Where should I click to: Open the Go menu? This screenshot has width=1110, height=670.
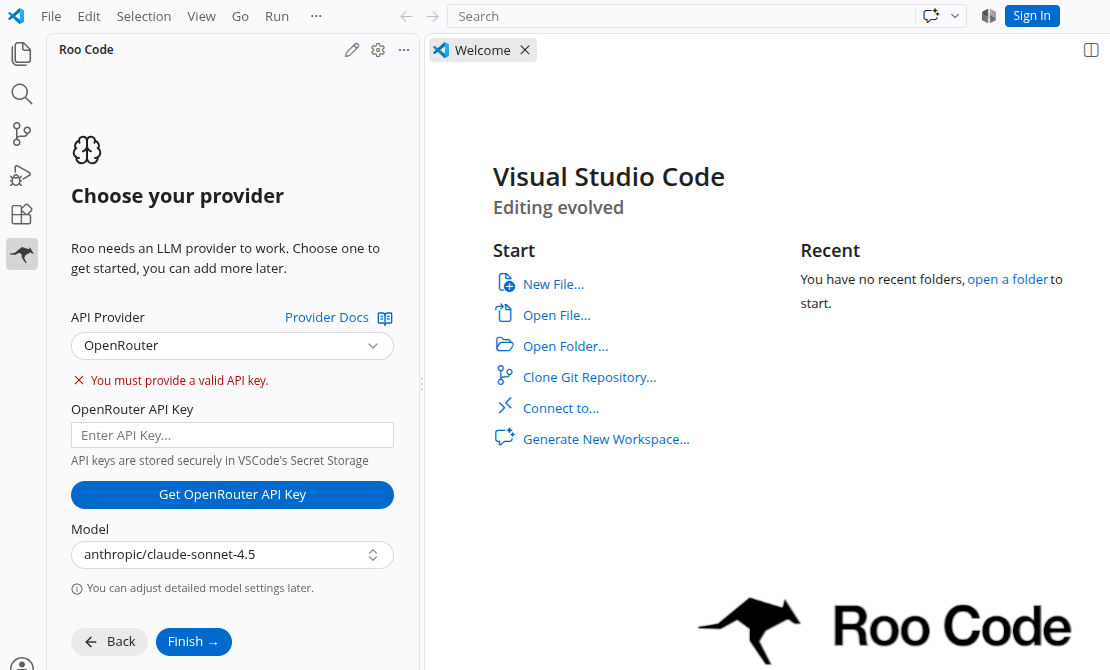240,16
